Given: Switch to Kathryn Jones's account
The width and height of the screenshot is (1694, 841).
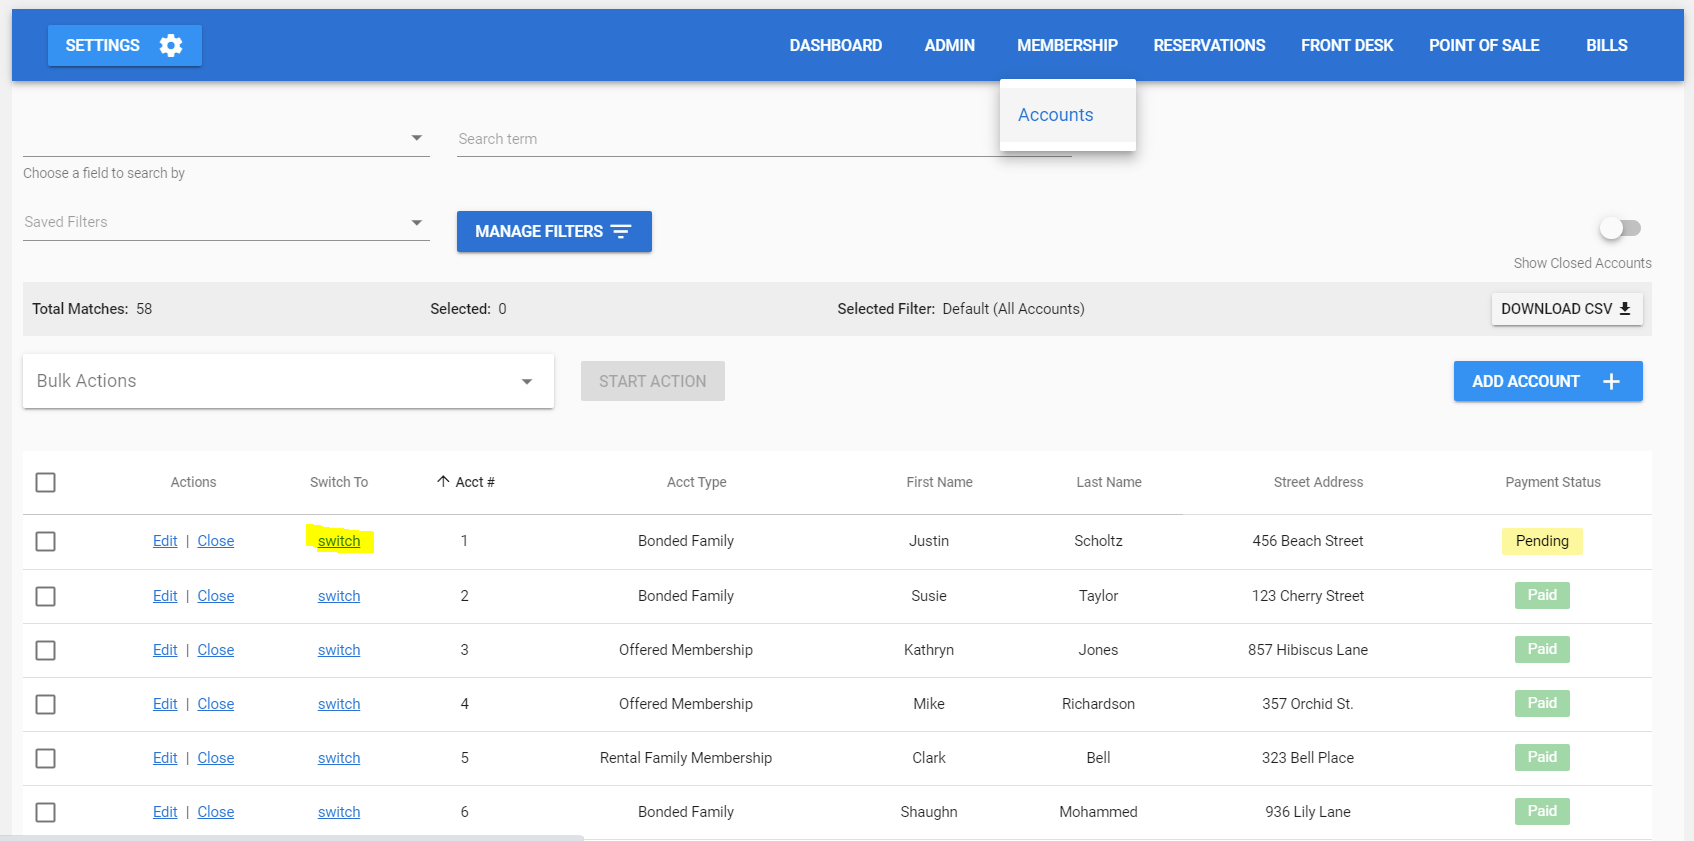Looking at the screenshot, I should [x=339, y=650].
